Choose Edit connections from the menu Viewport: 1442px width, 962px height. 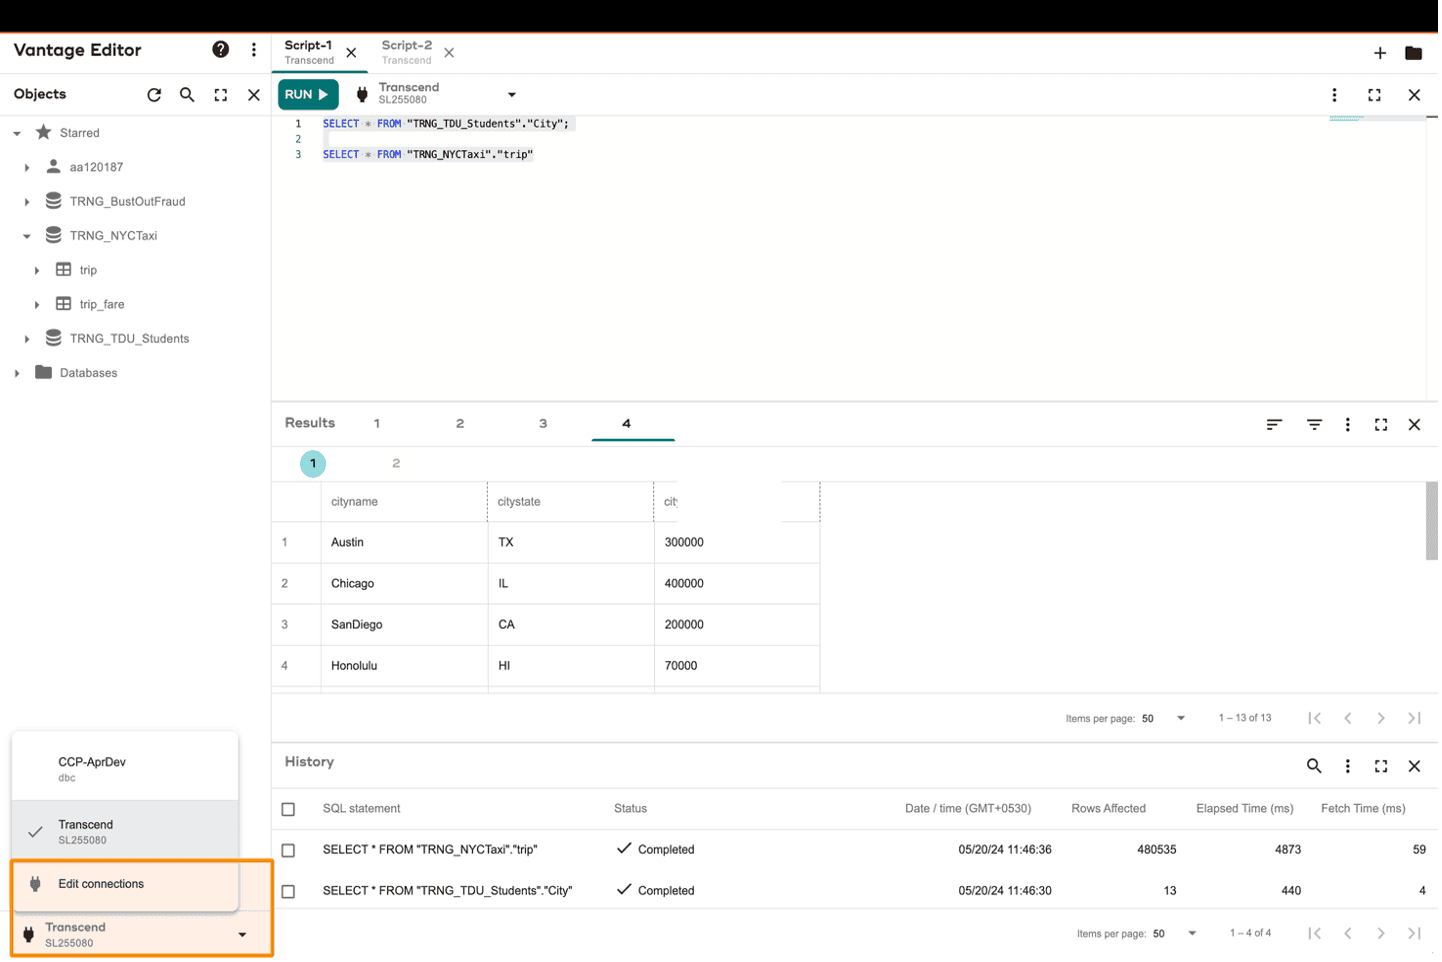101,884
